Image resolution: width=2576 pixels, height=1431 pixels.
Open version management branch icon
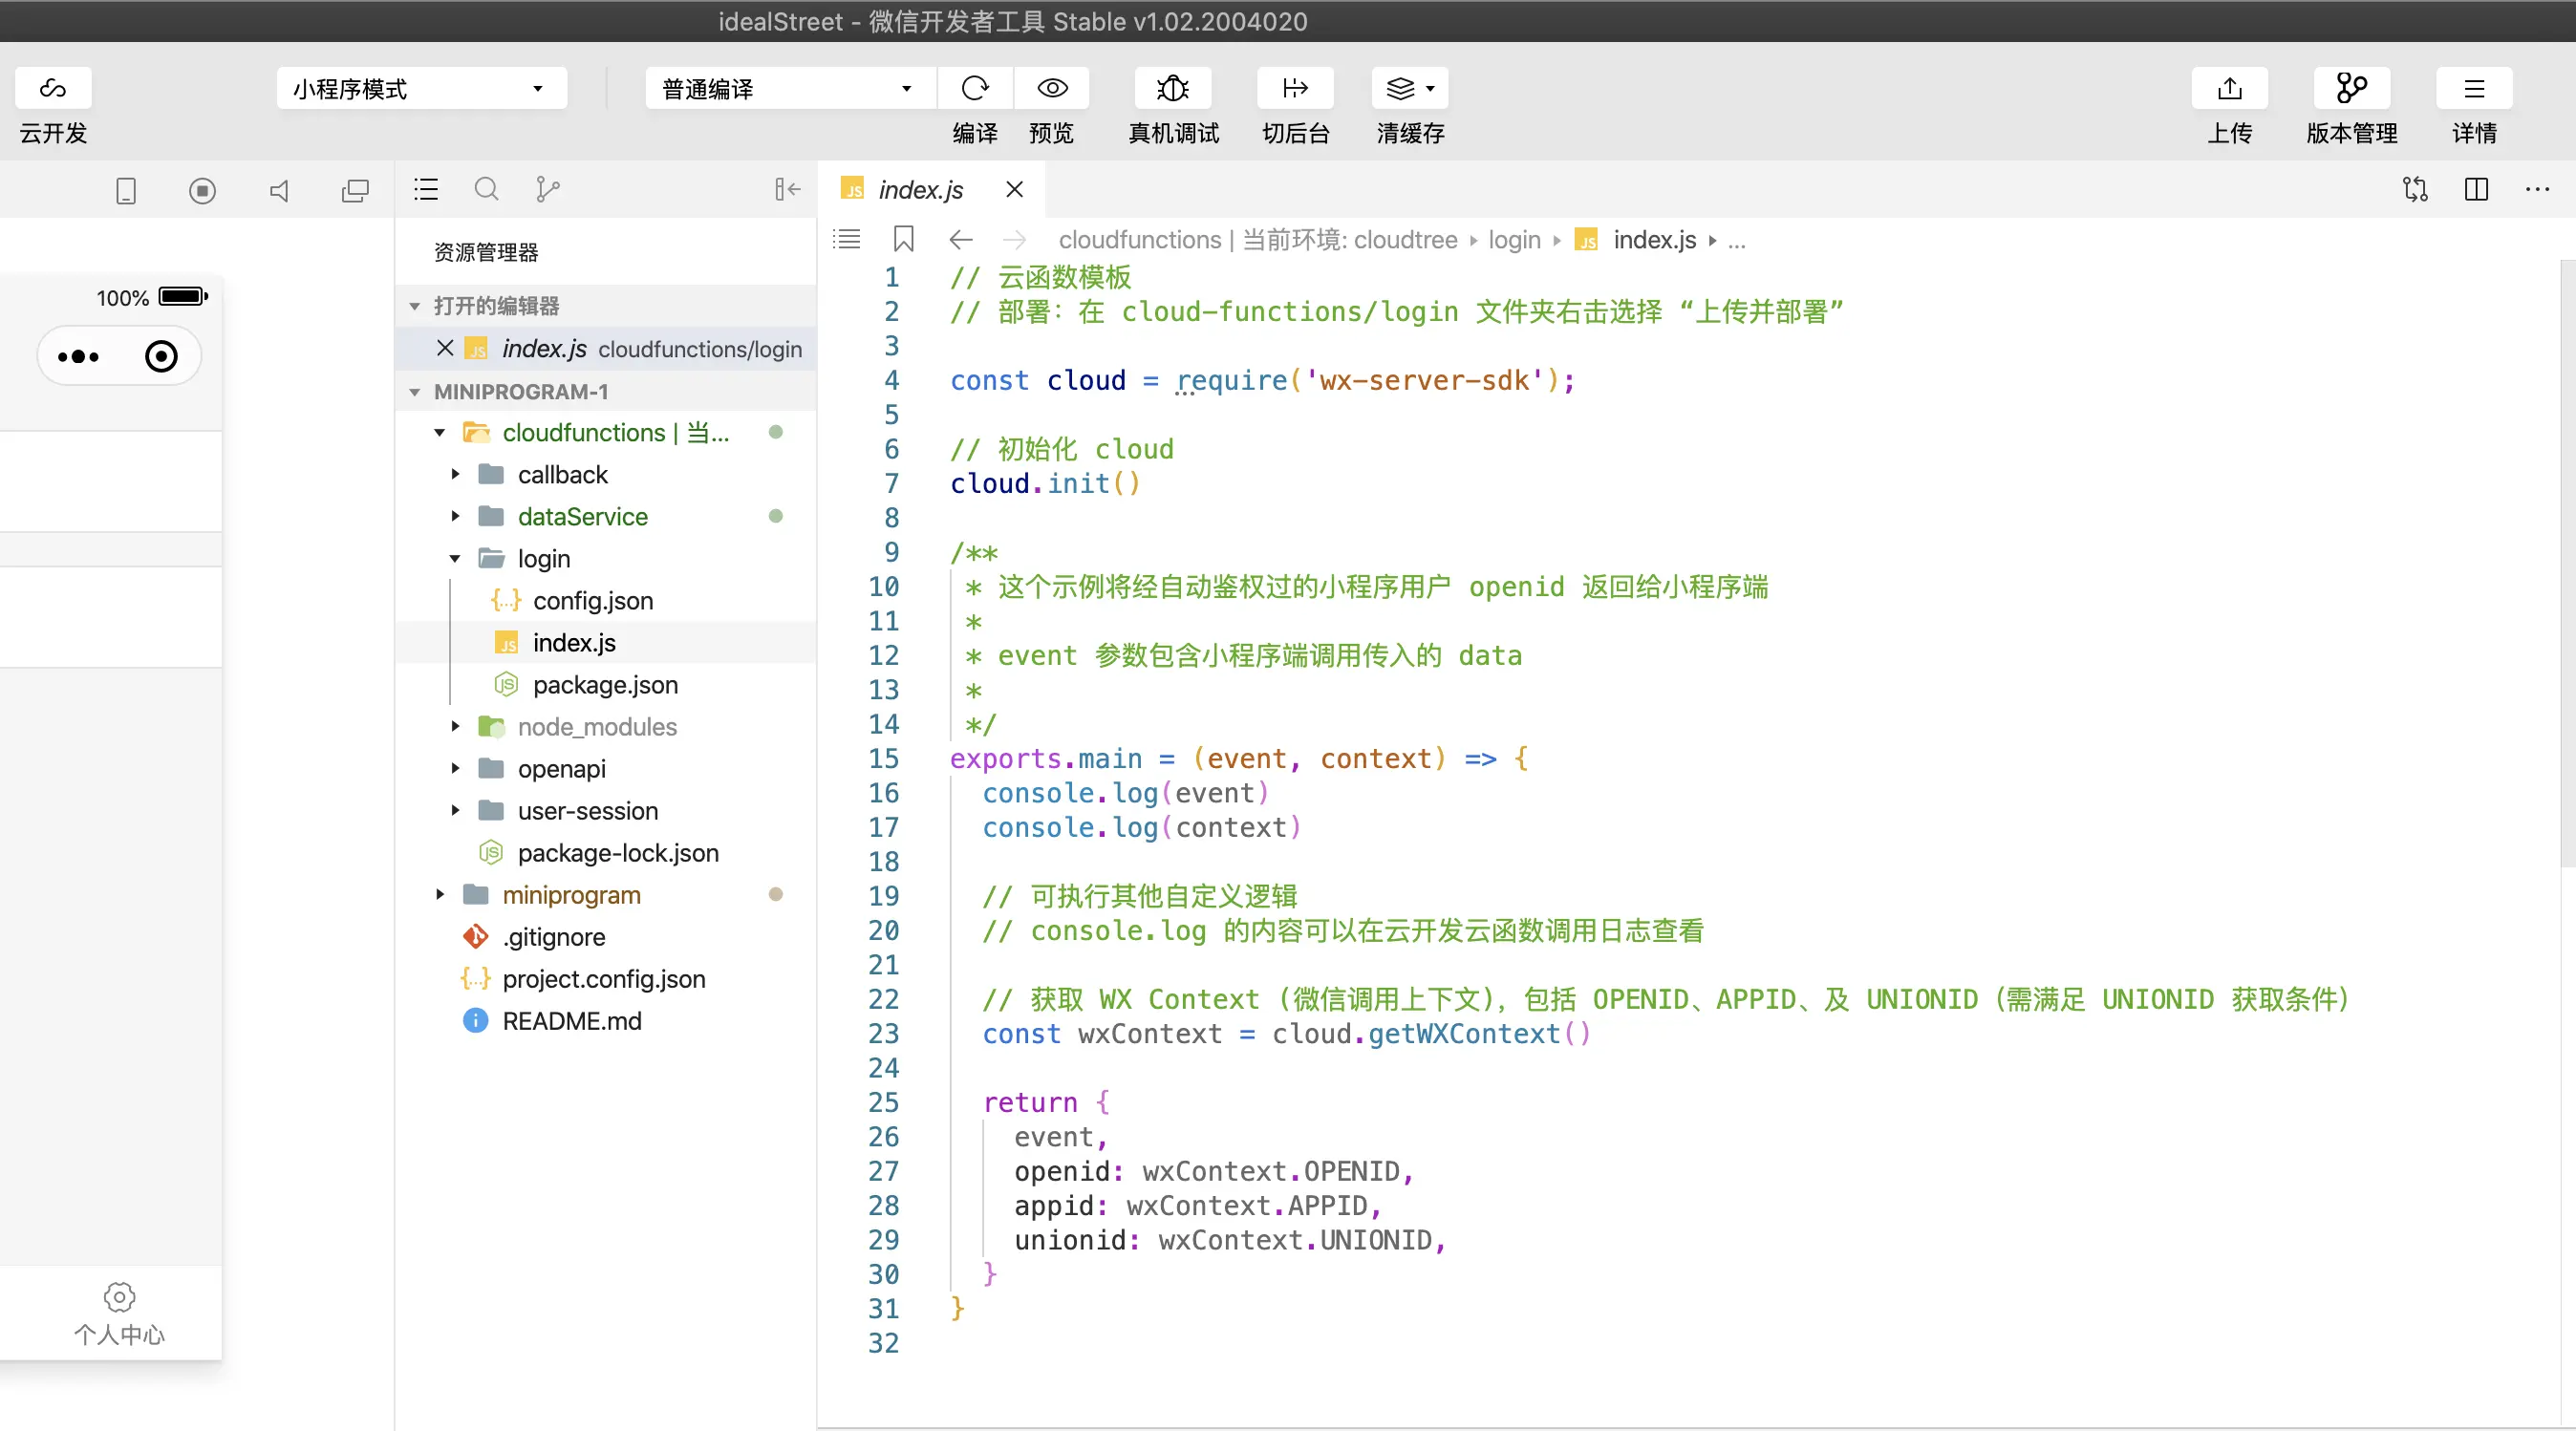[2351, 89]
